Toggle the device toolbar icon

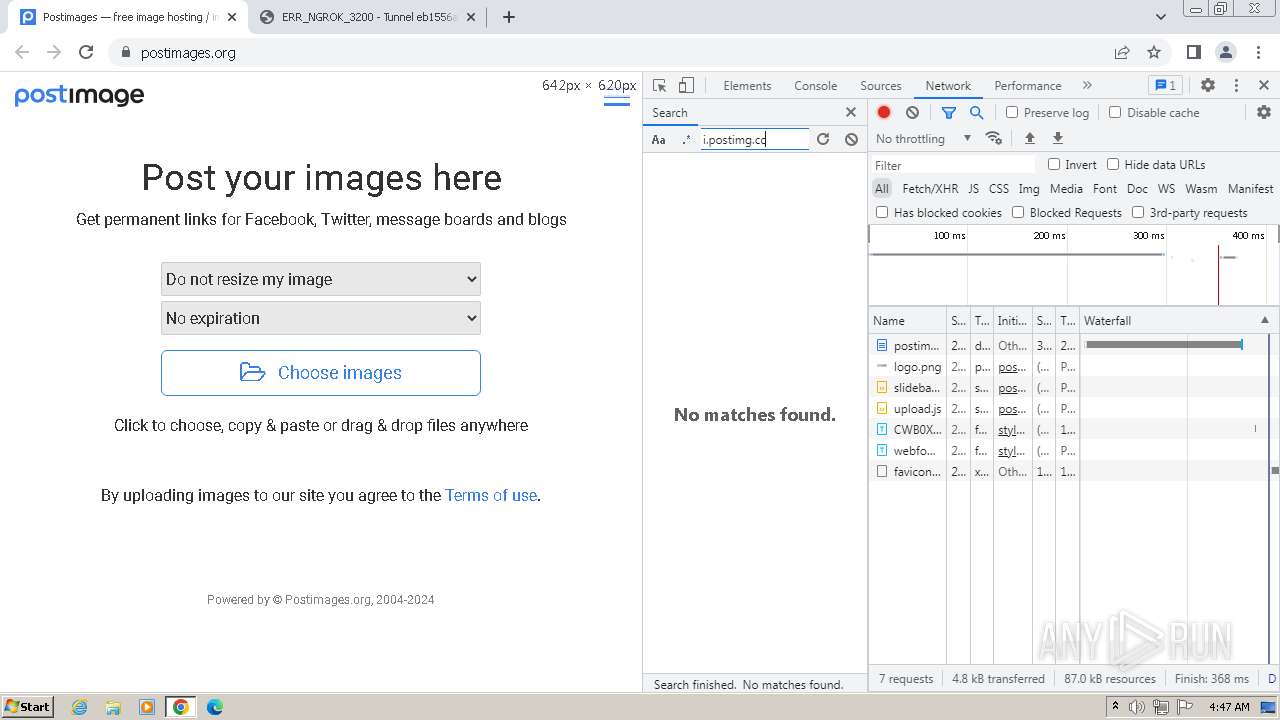click(686, 86)
